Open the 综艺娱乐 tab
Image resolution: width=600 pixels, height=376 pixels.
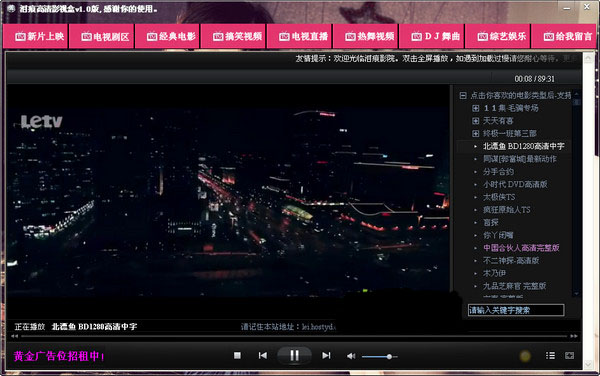[x=497, y=36]
